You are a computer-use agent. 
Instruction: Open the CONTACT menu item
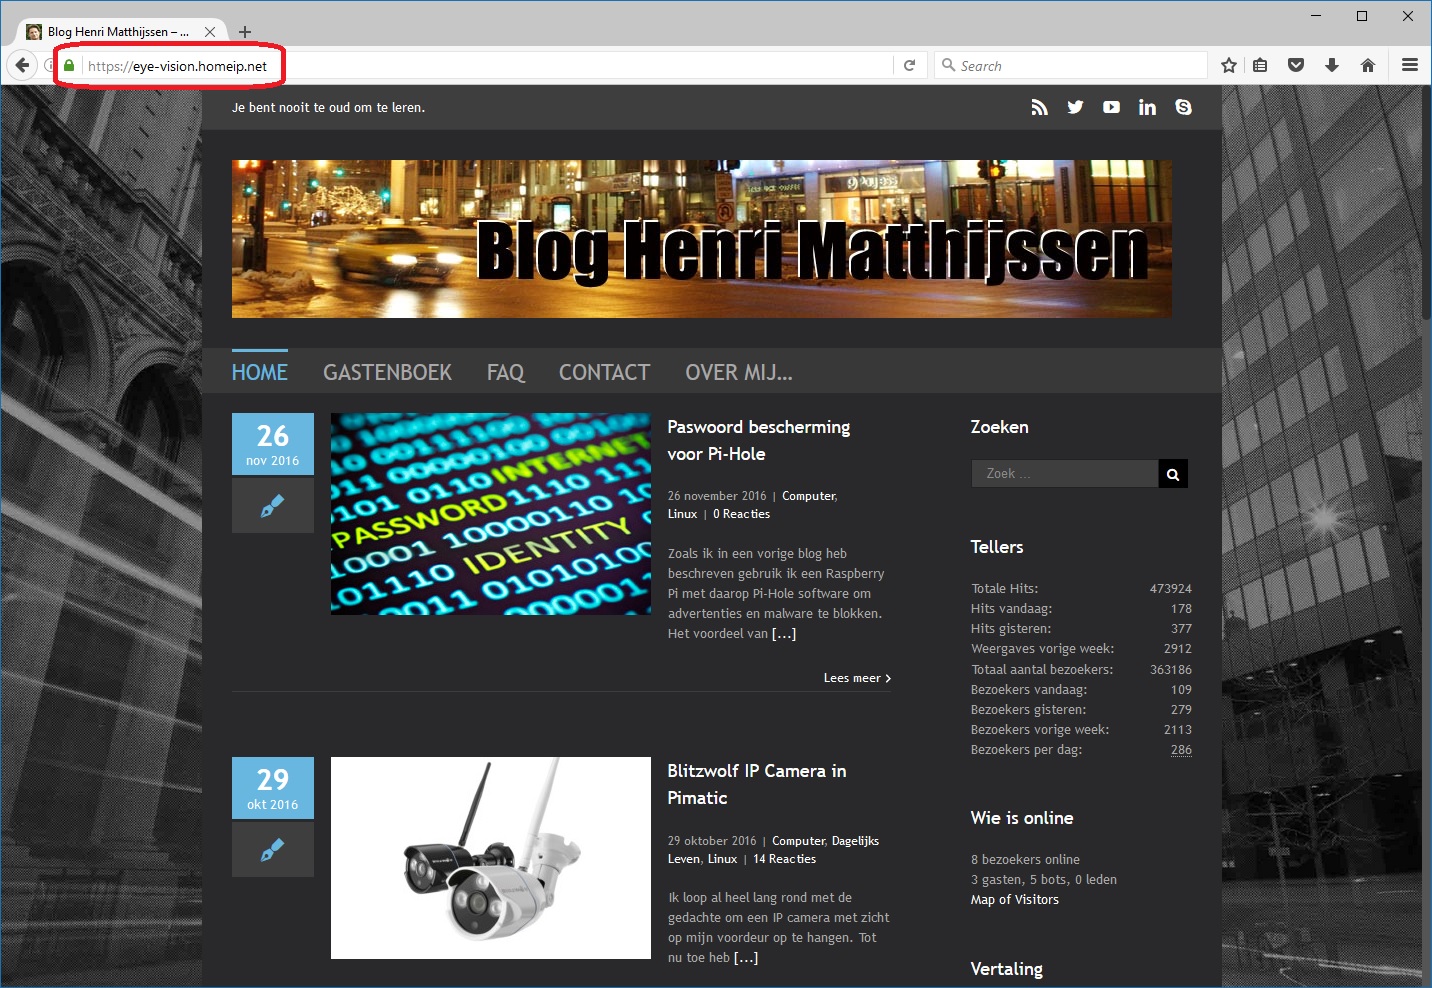pyautogui.click(x=604, y=372)
